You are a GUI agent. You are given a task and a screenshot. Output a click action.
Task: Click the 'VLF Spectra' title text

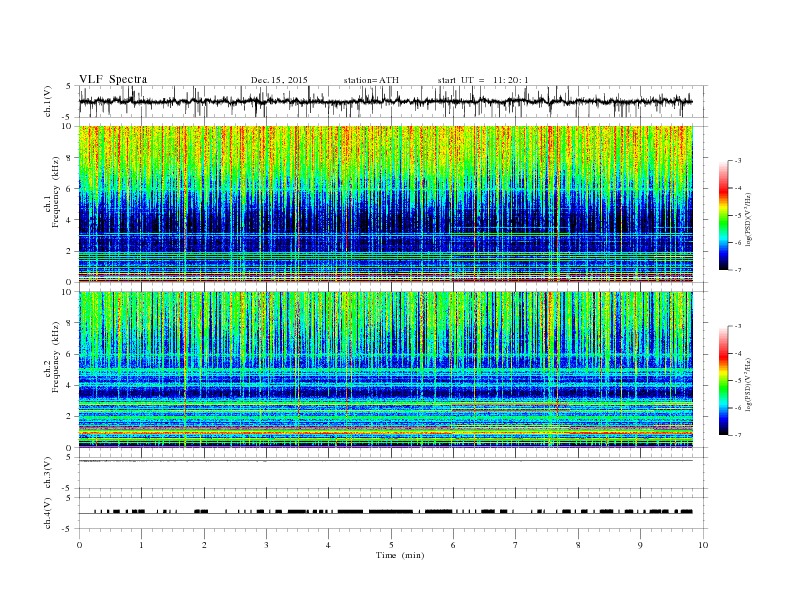[113, 79]
